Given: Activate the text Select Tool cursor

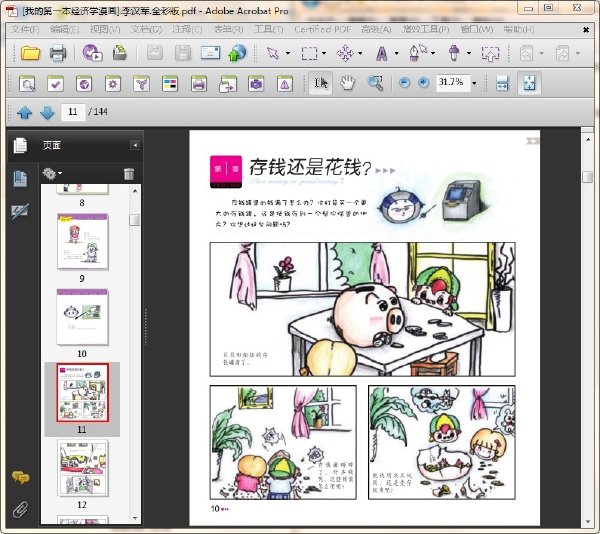Looking at the screenshot, I should [x=321, y=83].
